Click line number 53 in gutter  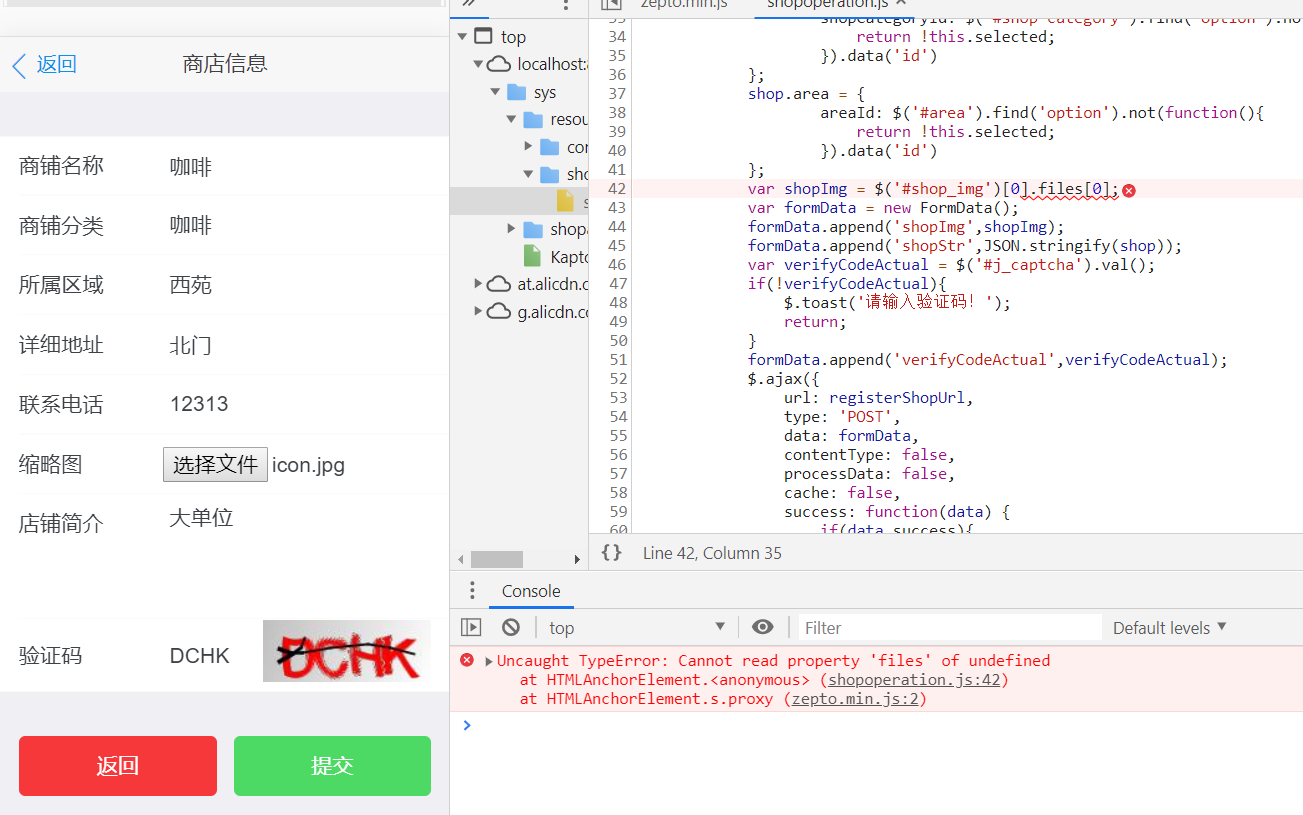(616, 398)
